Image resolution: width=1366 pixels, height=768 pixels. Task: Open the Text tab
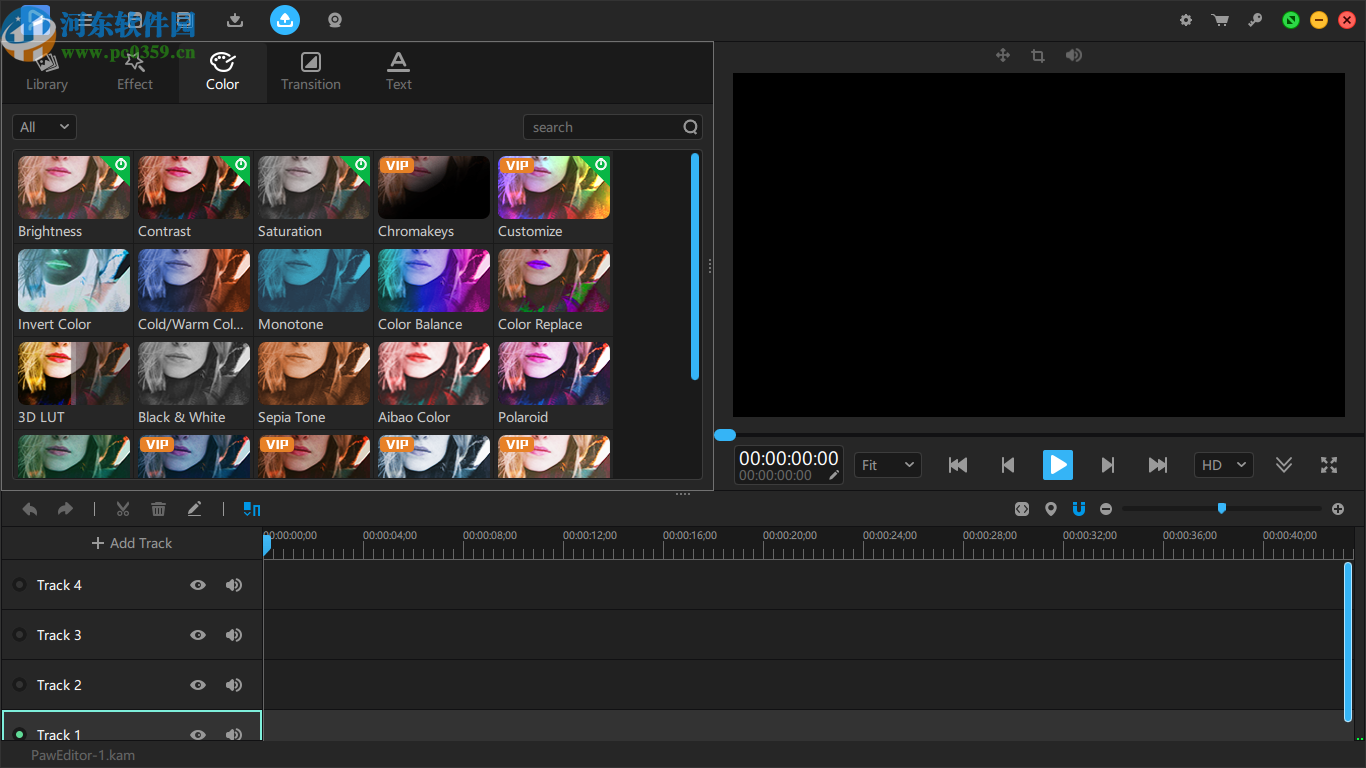tap(398, 72)
